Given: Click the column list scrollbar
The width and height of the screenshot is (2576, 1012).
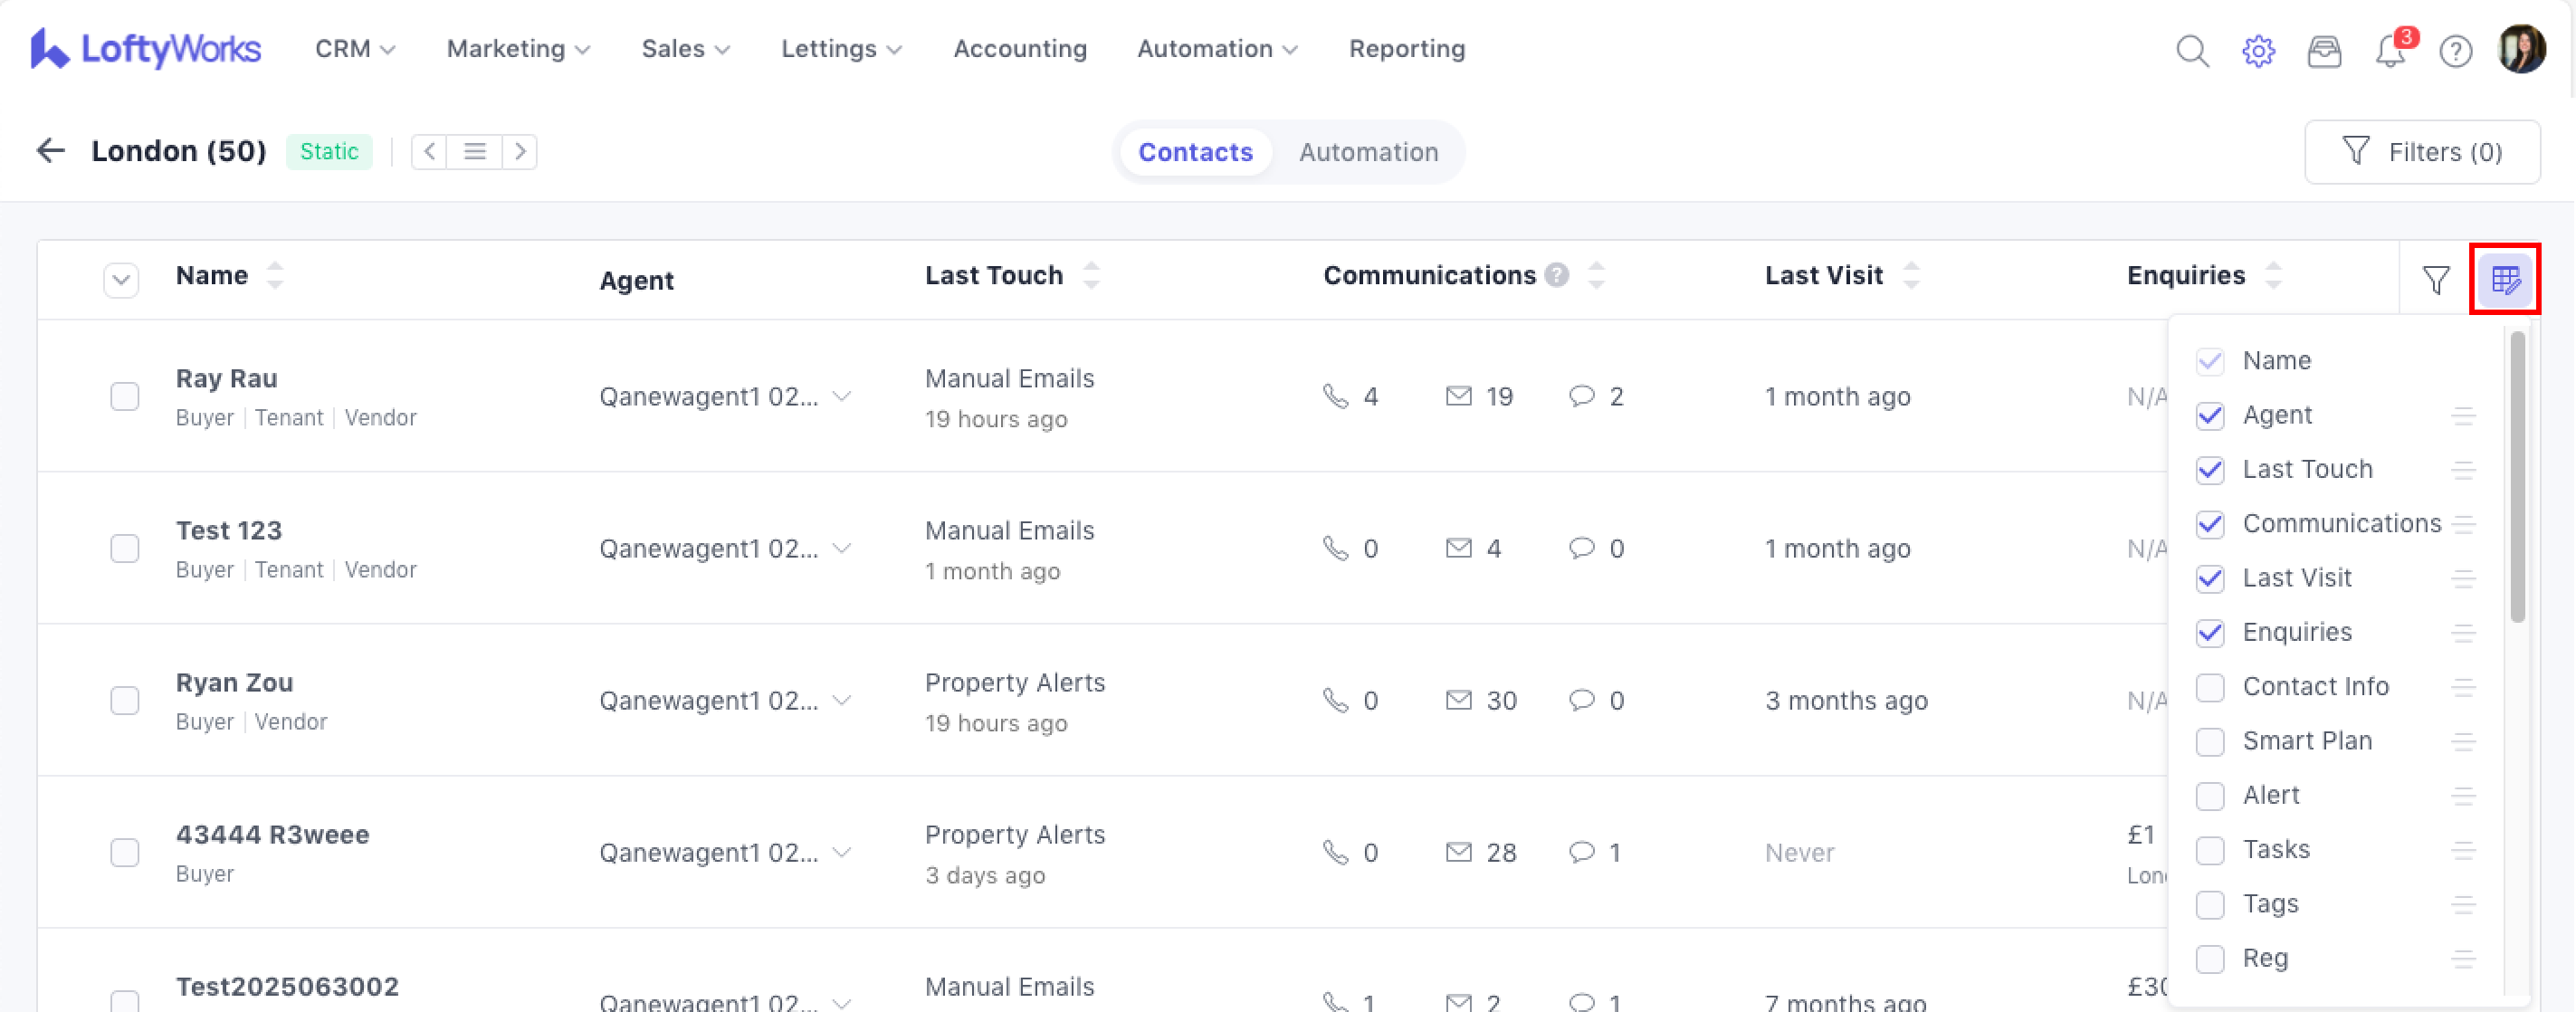Looking at the screenshot, I should (2517, 477).
